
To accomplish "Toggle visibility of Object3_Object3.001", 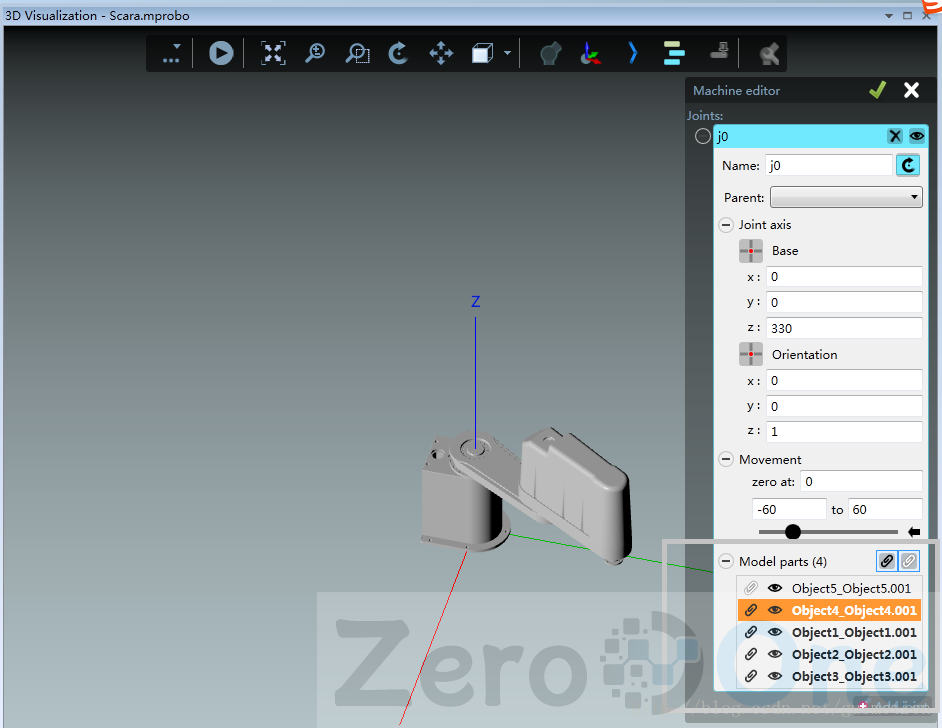I will tap(775, 676).
